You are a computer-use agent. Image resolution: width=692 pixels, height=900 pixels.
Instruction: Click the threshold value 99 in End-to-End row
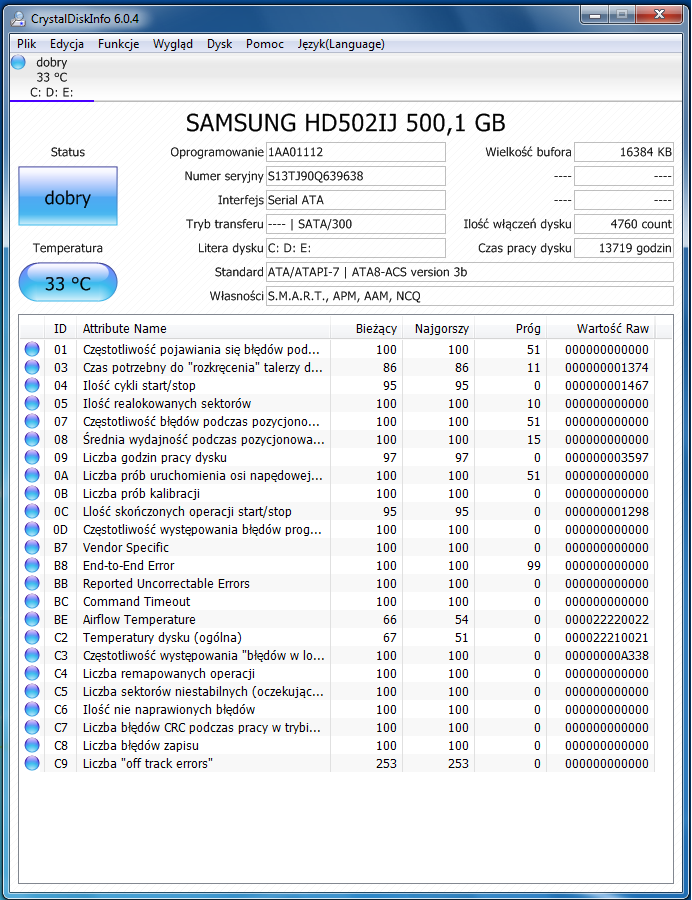[534, 565]
